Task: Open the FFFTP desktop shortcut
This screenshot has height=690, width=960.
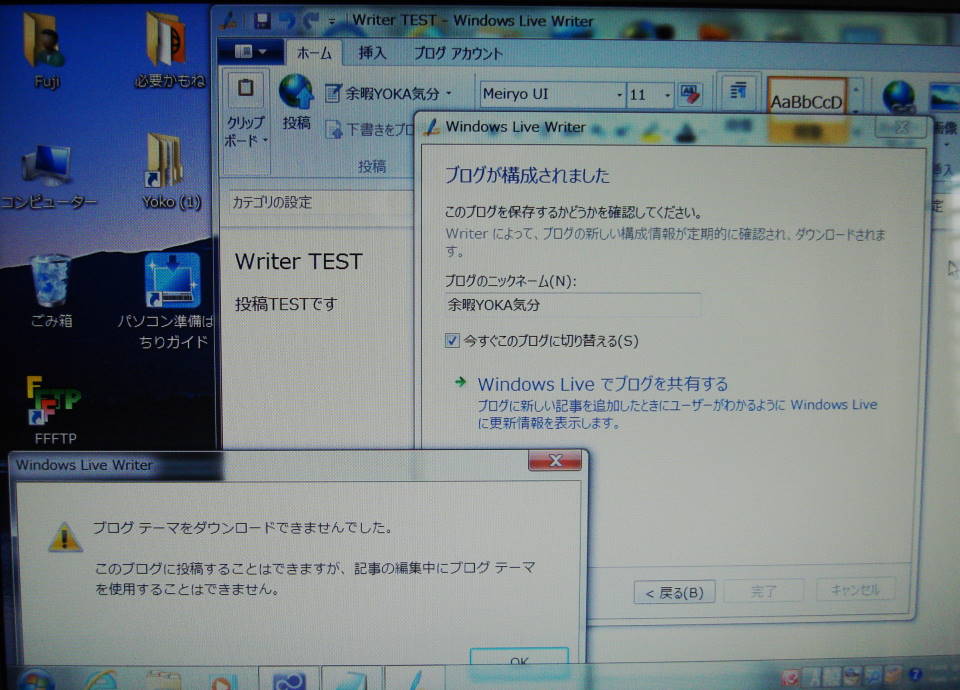Action: click(54, 403)
